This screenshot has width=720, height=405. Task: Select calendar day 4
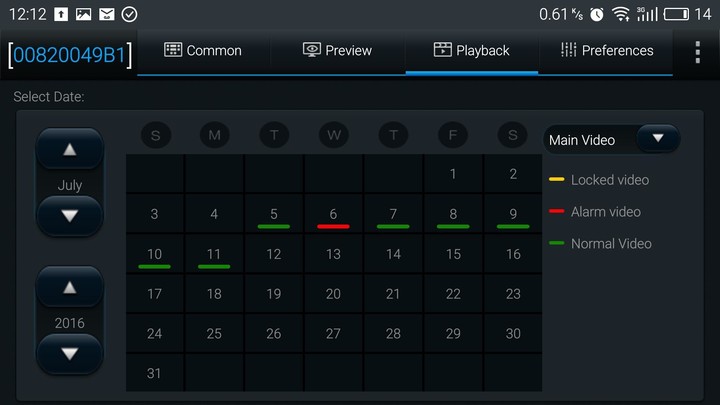[x=214, y=214]
